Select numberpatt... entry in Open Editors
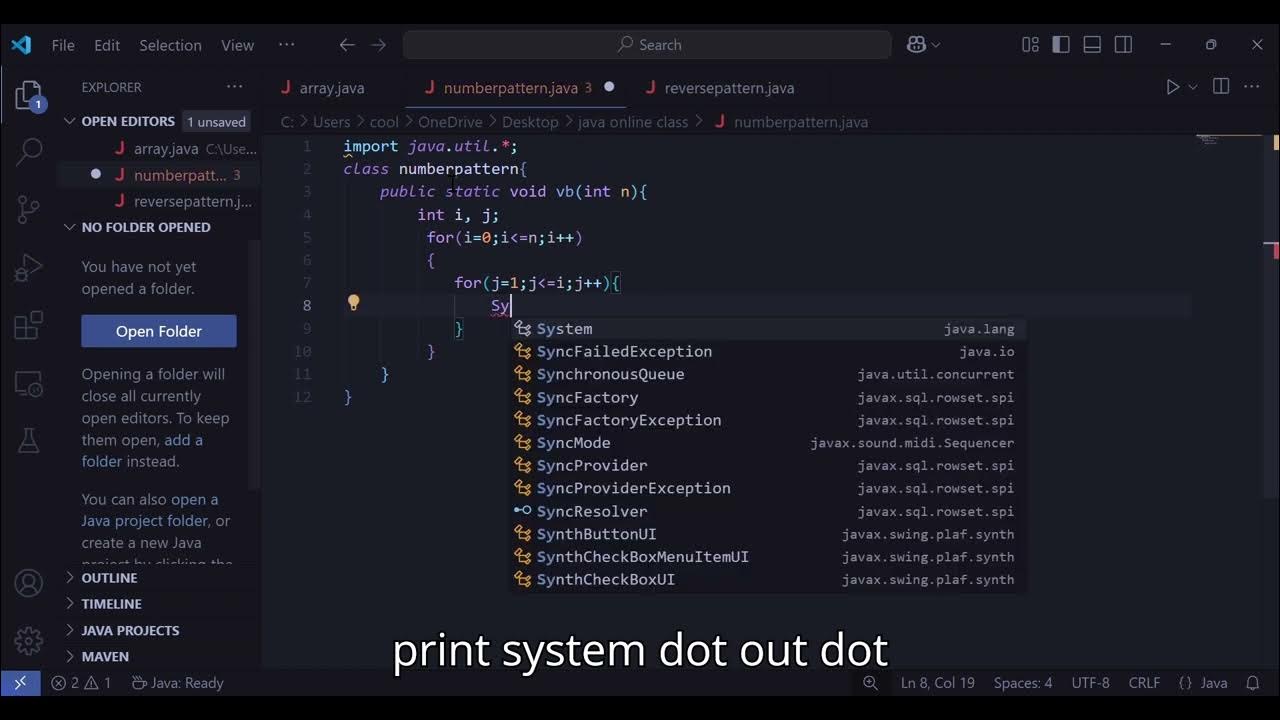 click(159, 175)
